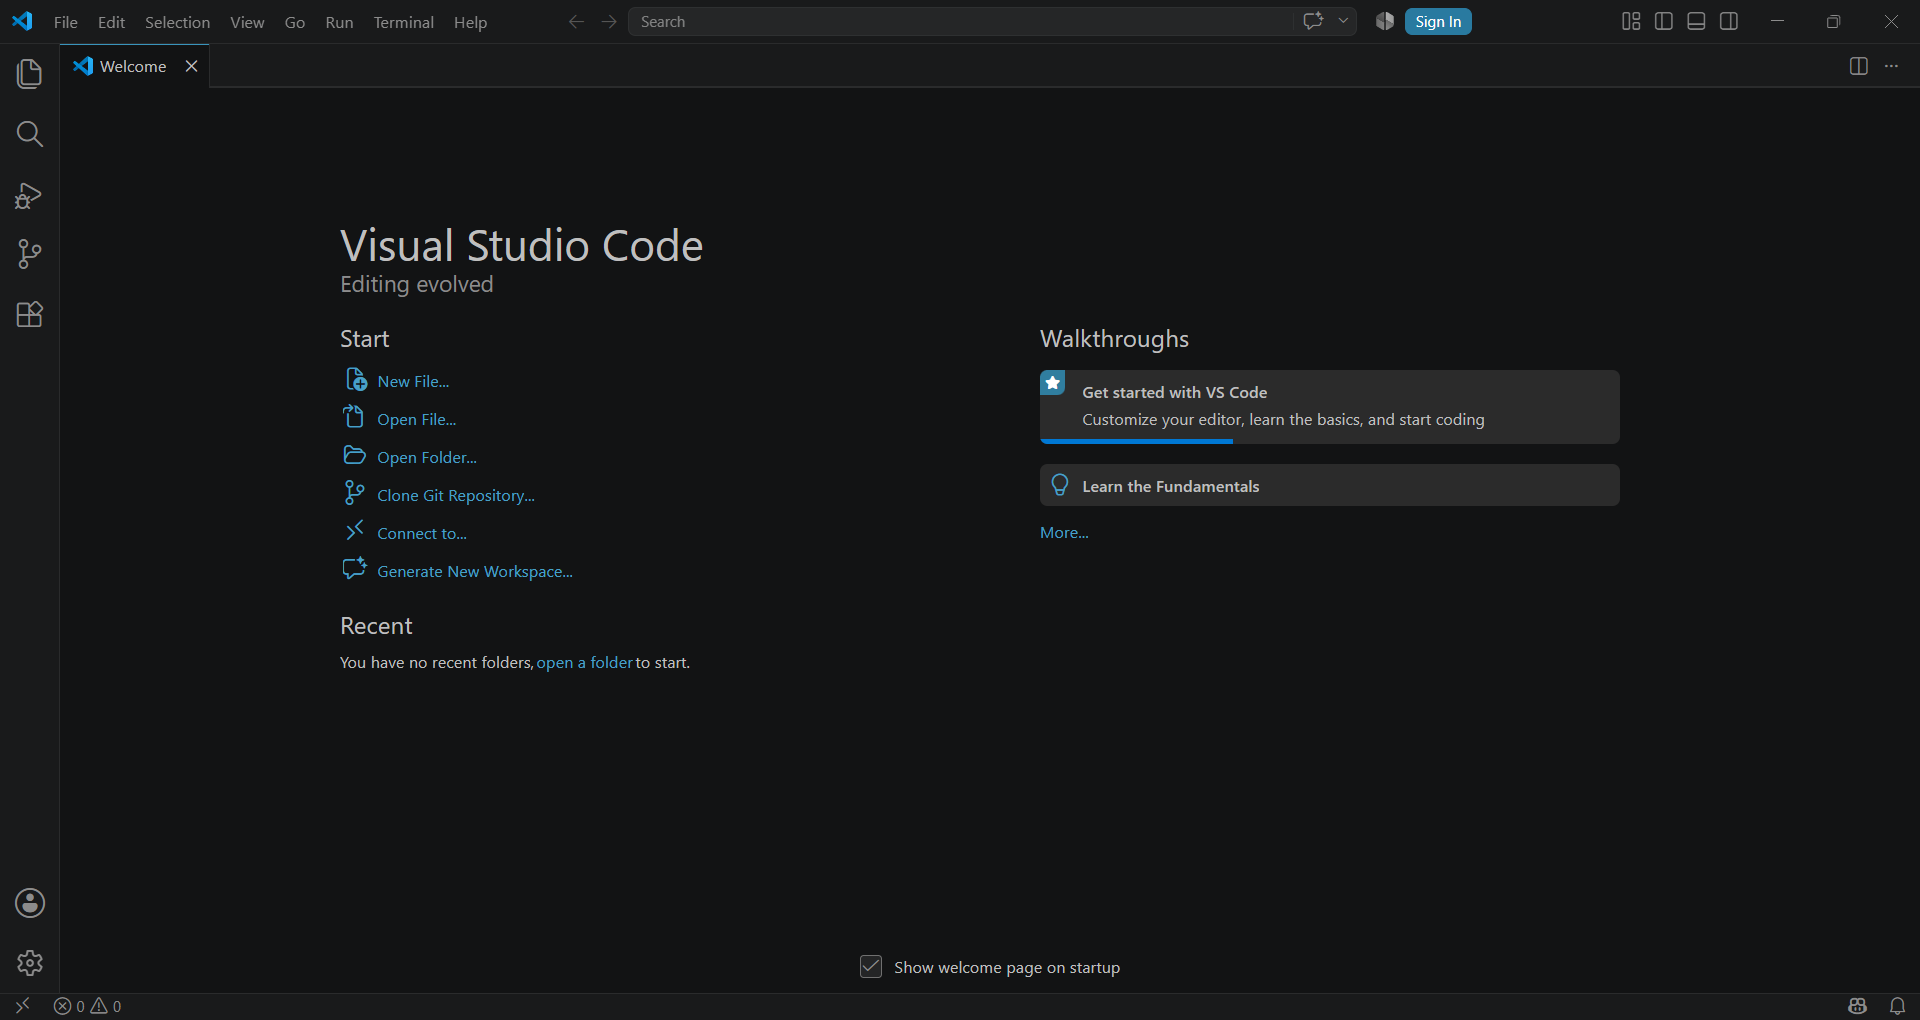Click the remote window indicator in status bar

(22, 1006)
